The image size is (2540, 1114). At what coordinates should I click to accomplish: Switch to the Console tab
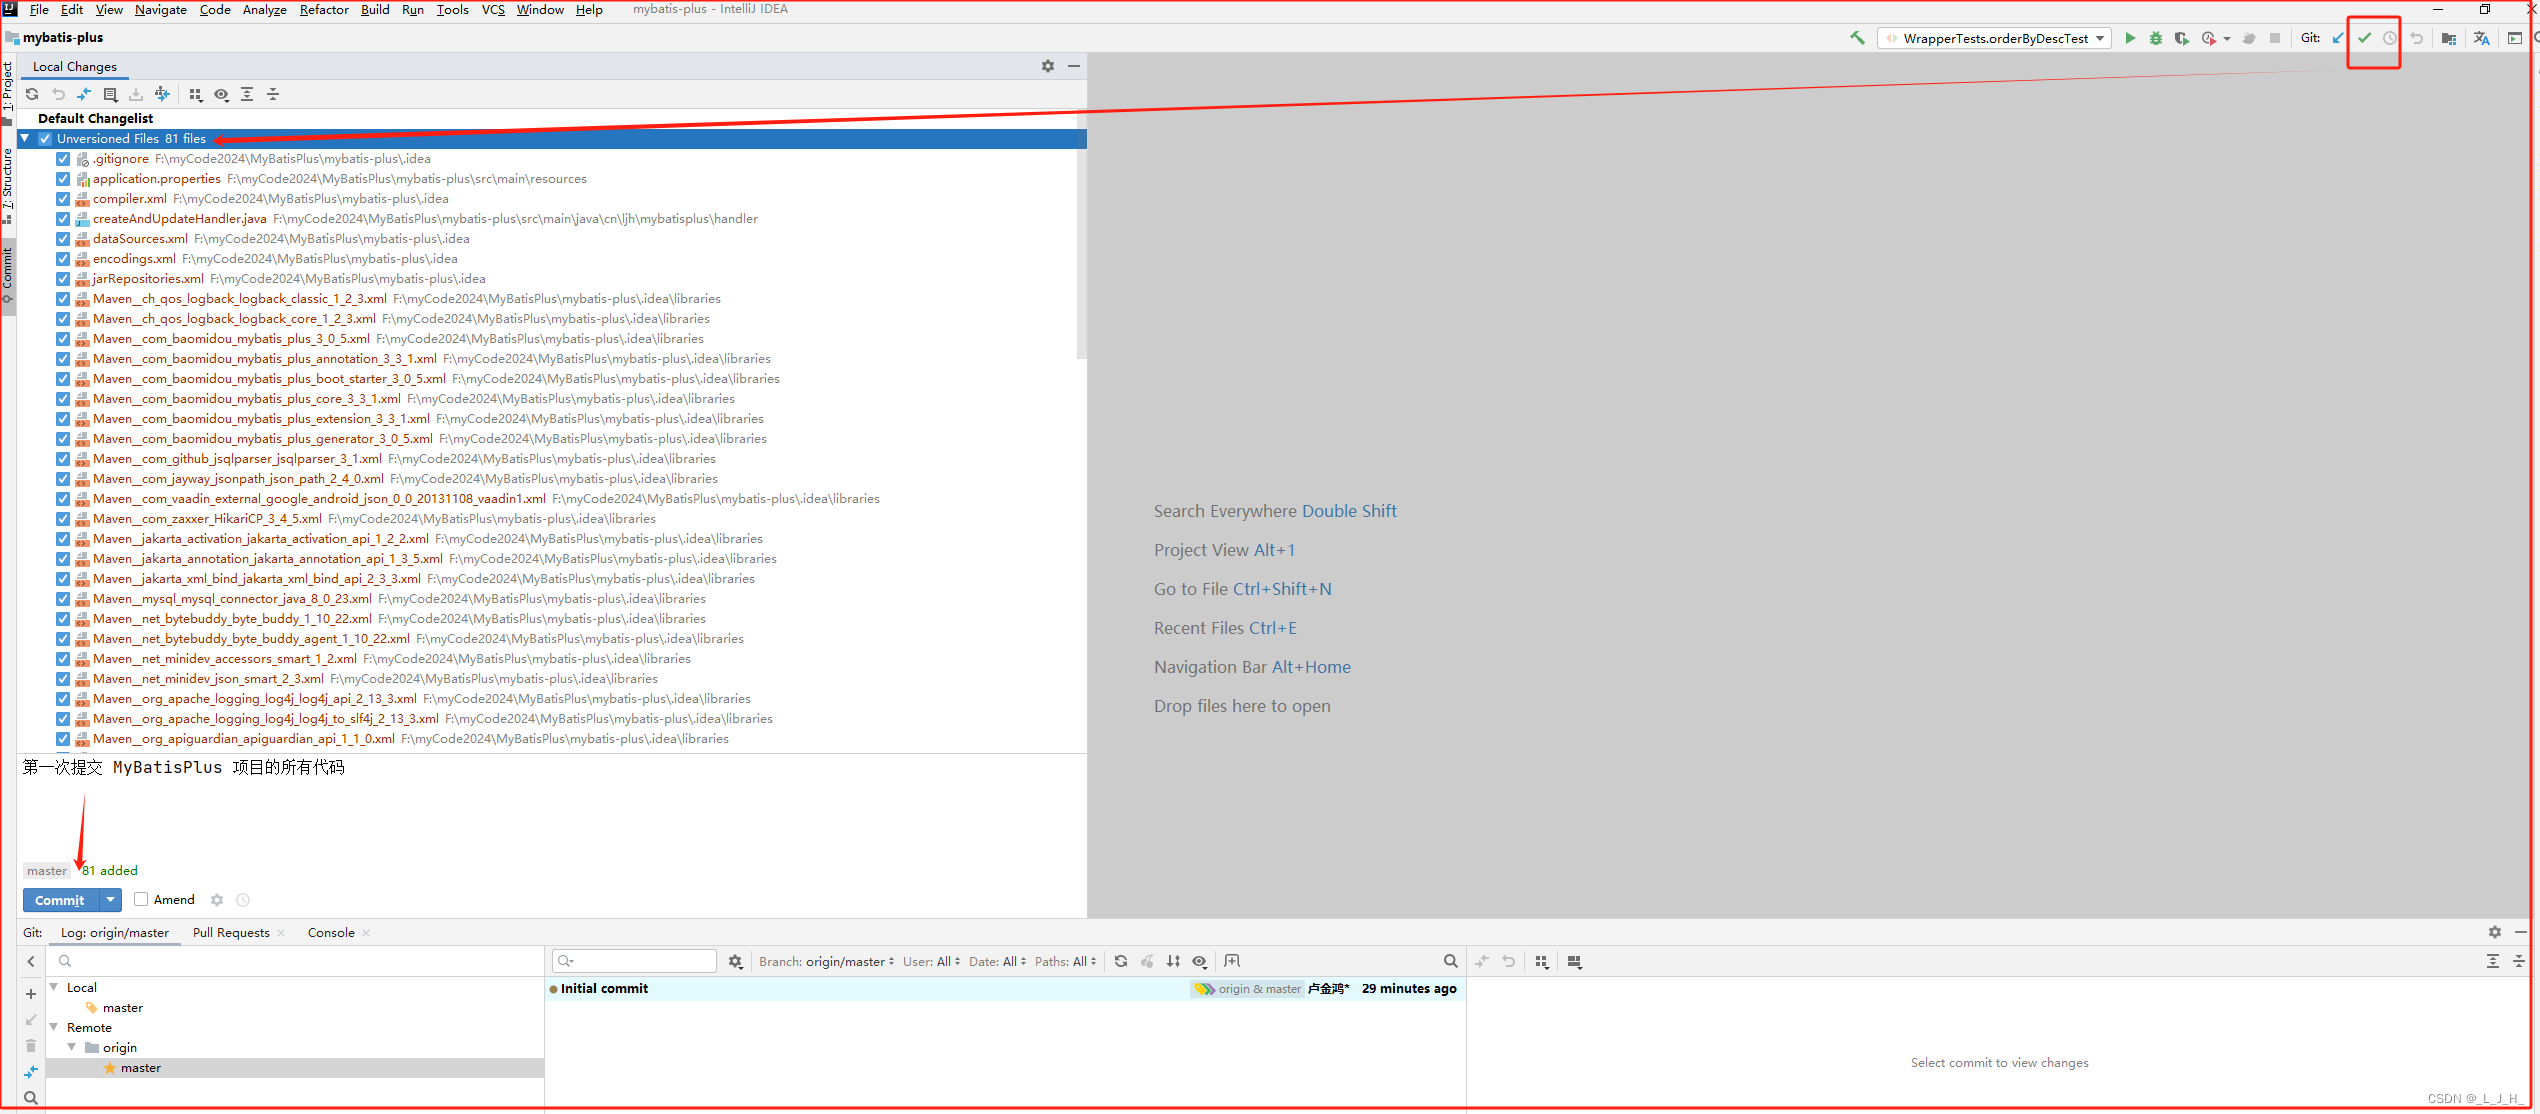[x=331, y=932]
